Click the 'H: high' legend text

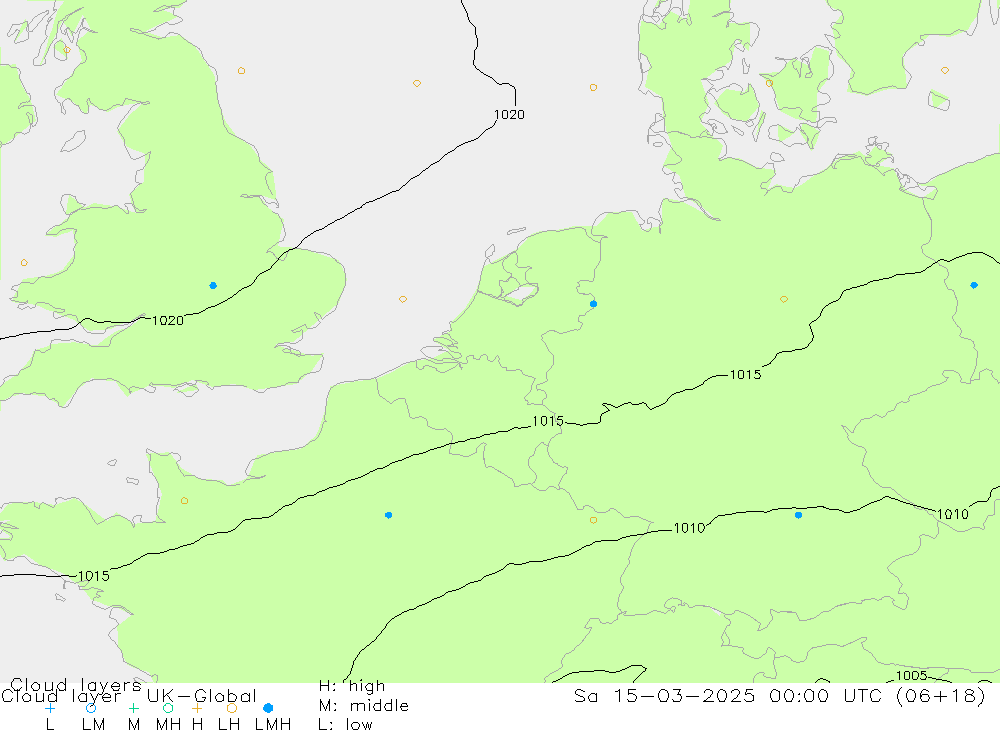[352, 686]
